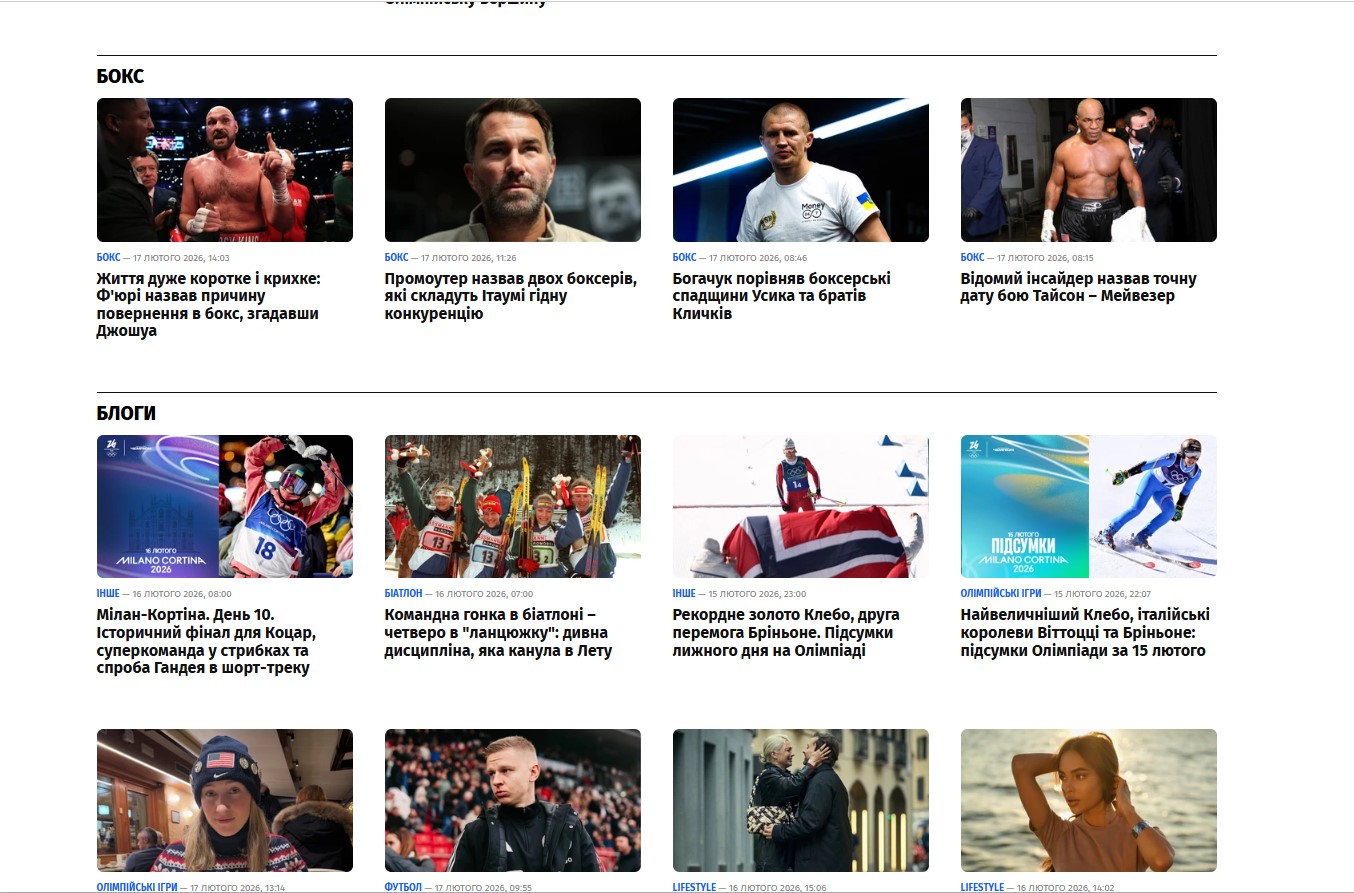The height and width of the screenshot is (893, 1354).
Task: Click the Eddie Hearn photo thumbnail
Action: 513,170
